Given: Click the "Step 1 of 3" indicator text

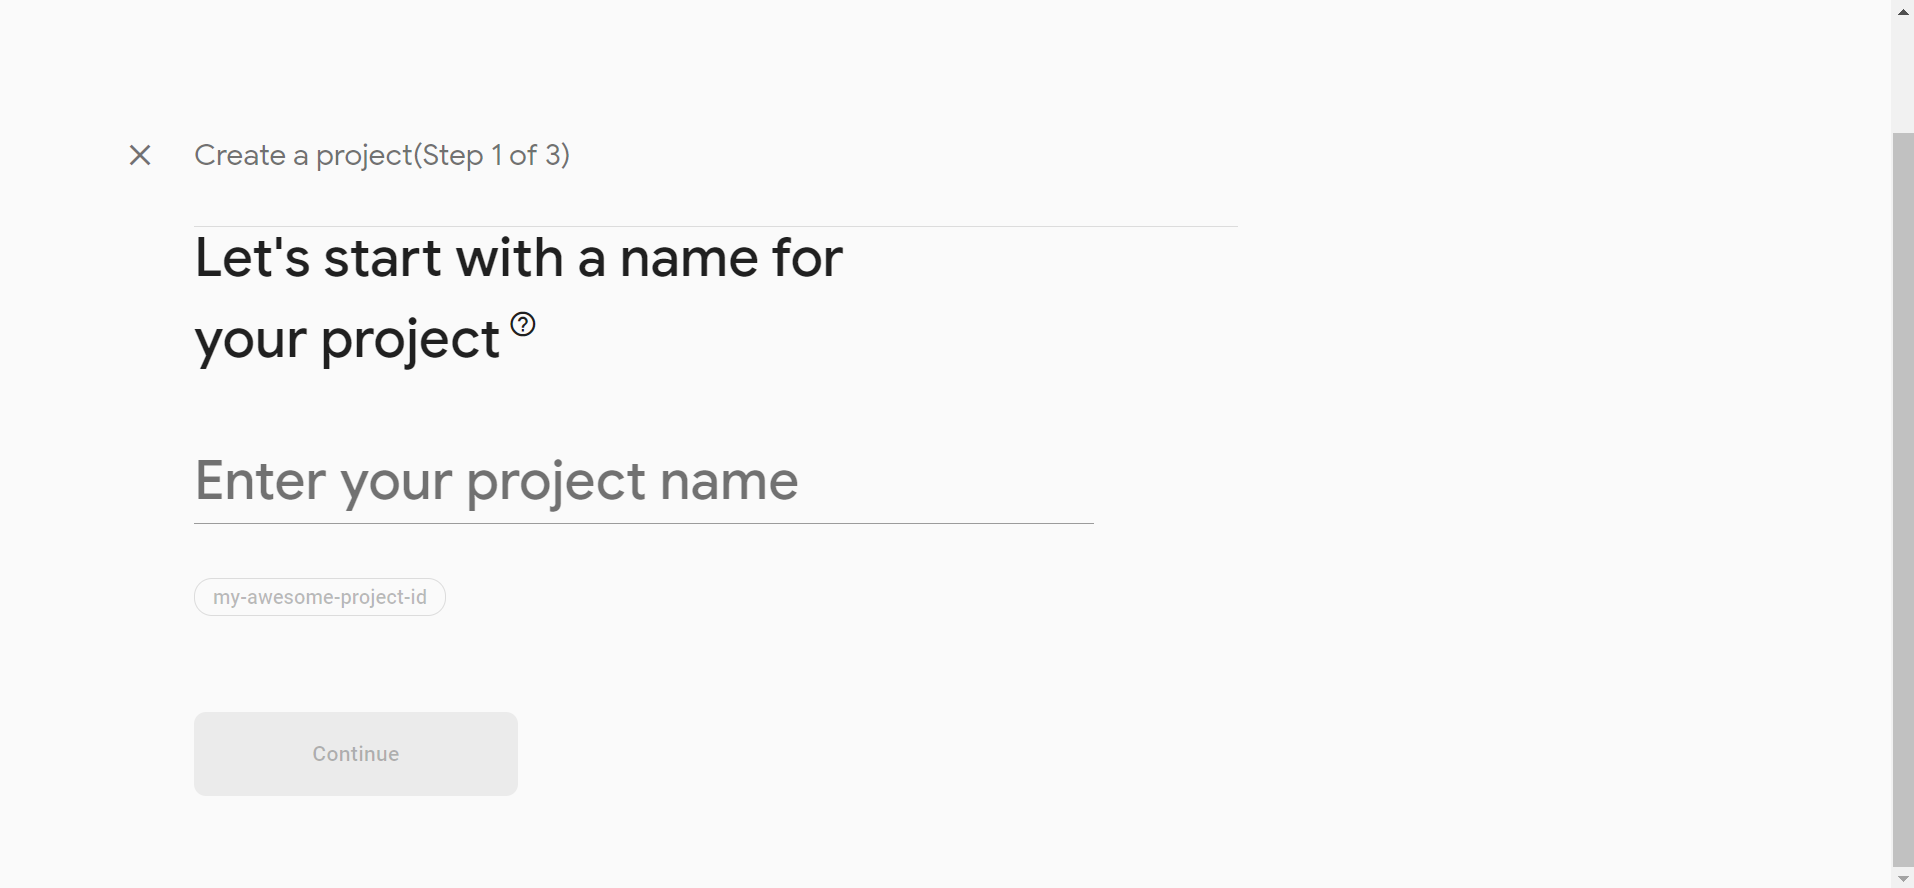Looking at the screenshot, I should 494,155.
